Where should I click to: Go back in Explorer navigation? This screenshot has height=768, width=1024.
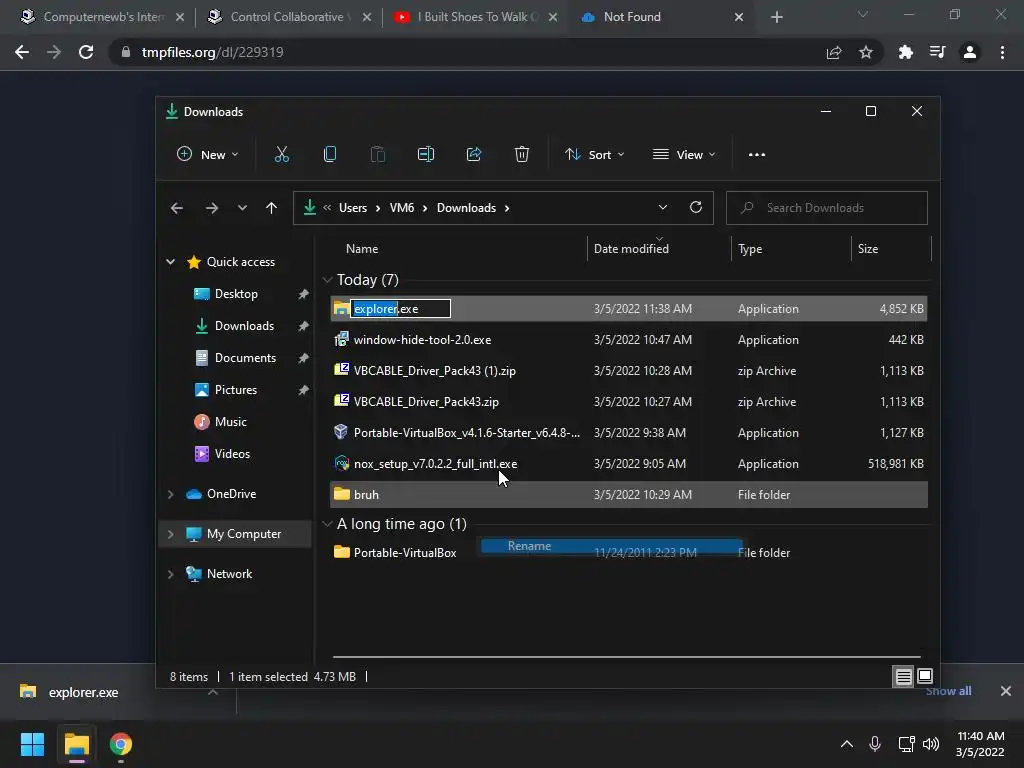tap(177, 208)
